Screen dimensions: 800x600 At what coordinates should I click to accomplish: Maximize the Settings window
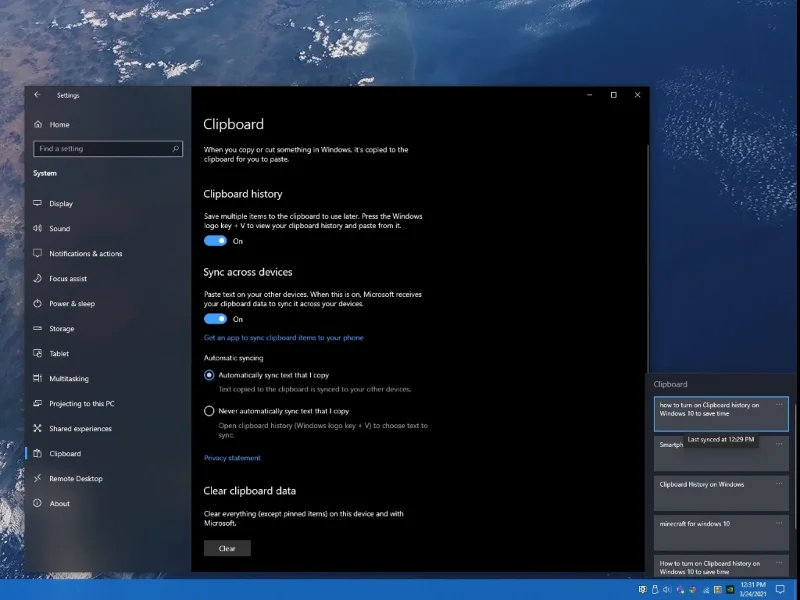click(614, 95)
